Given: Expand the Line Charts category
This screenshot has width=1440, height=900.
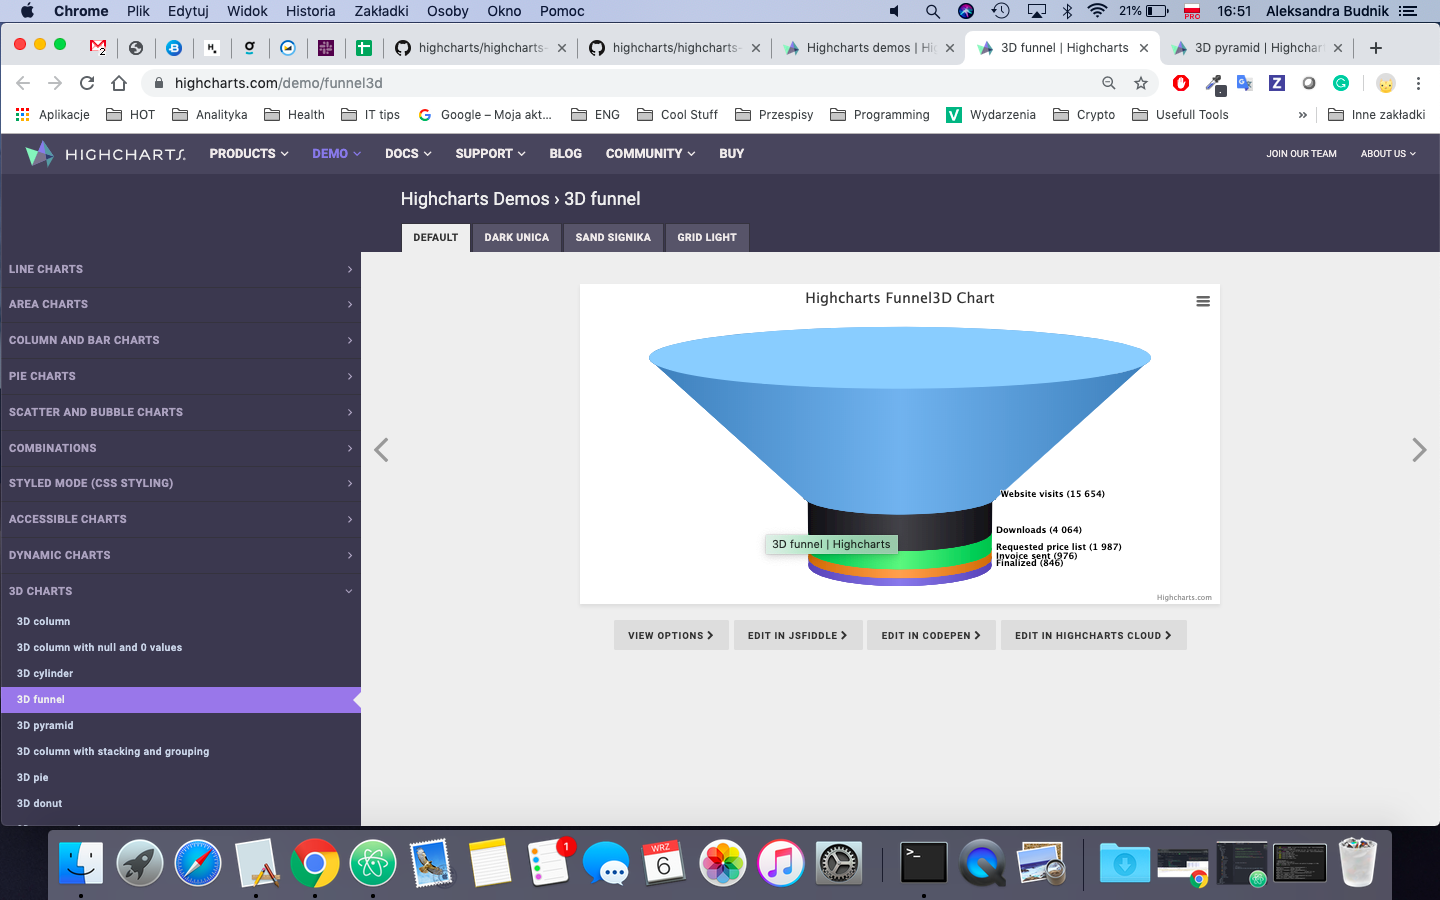Looking at the screenshot, I should [x=180, y=269].
